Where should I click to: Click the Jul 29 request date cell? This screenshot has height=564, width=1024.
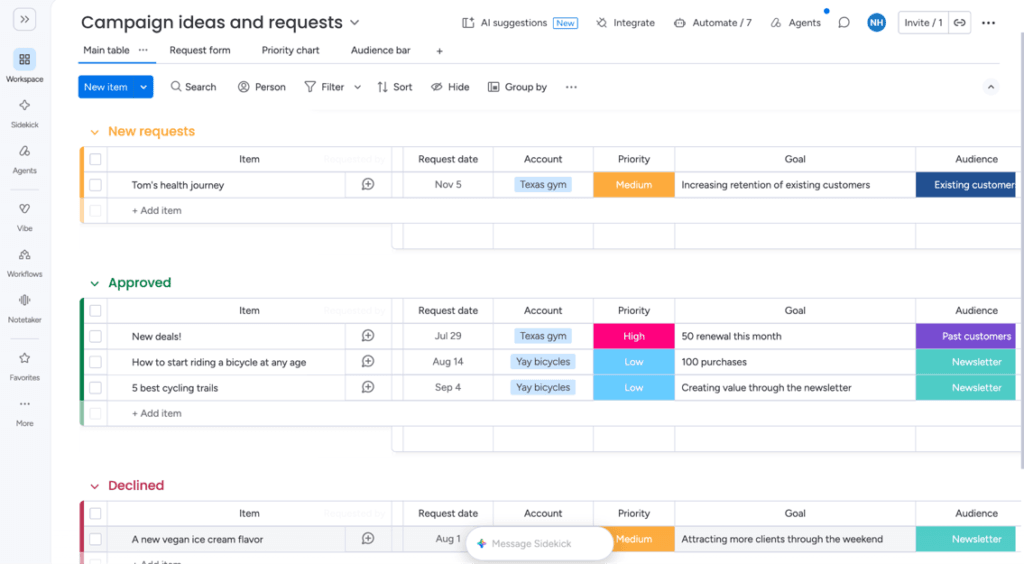pyautogui.click(x=448, y=336)
